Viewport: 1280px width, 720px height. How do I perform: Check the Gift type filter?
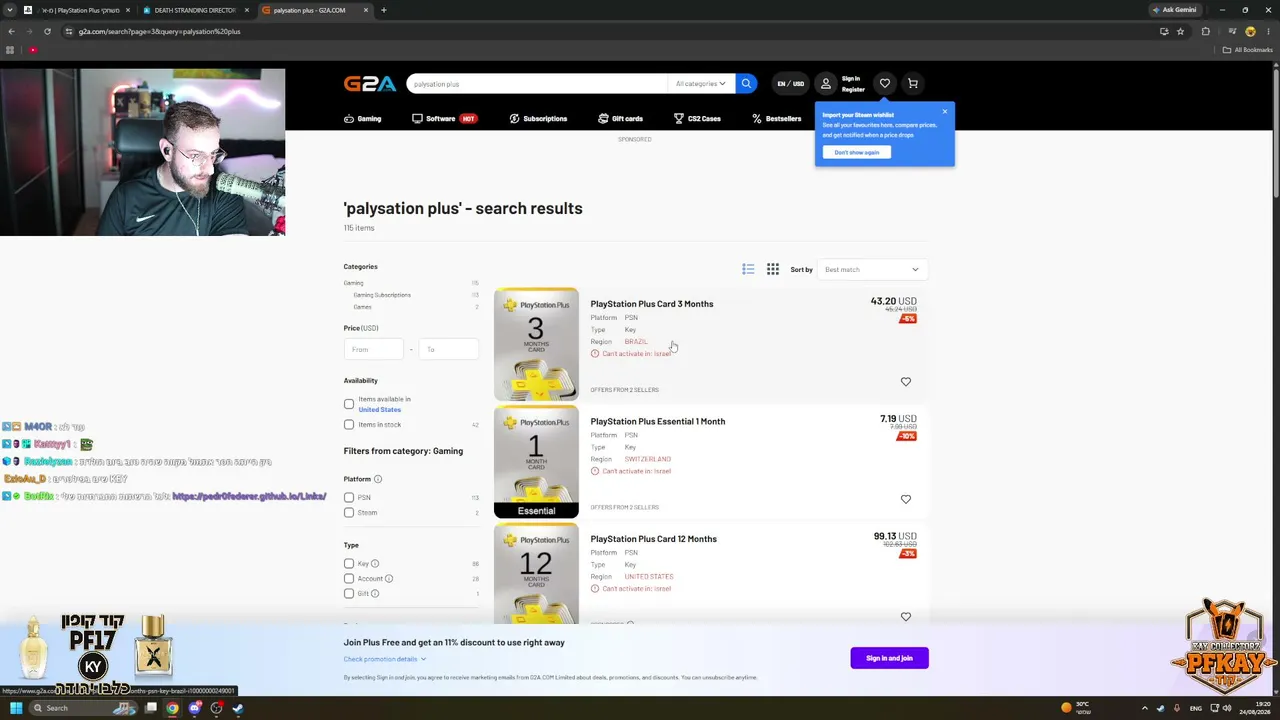click(349, 594)
